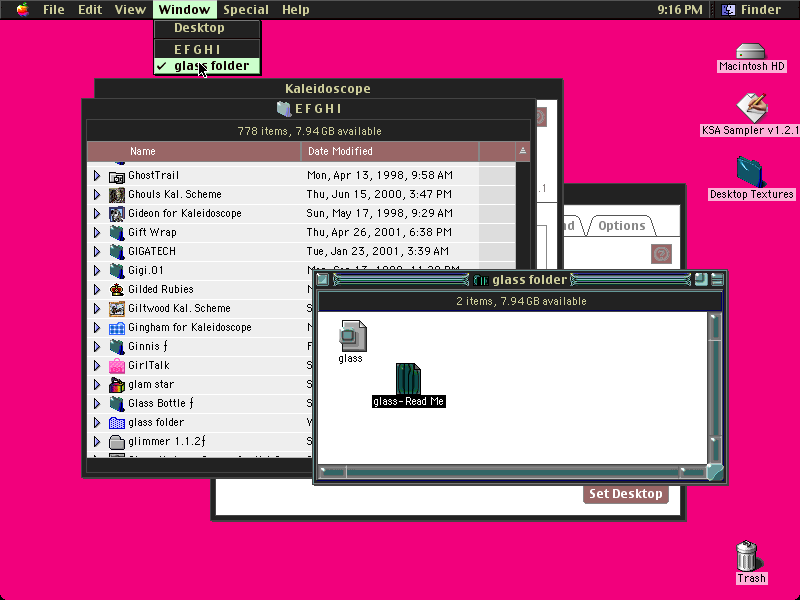Click the date 'Thu, Jun 15, 2000, 3:47 PM'
Image resolution: width=800 pixels, height=600 pixels.
point(379,194)
